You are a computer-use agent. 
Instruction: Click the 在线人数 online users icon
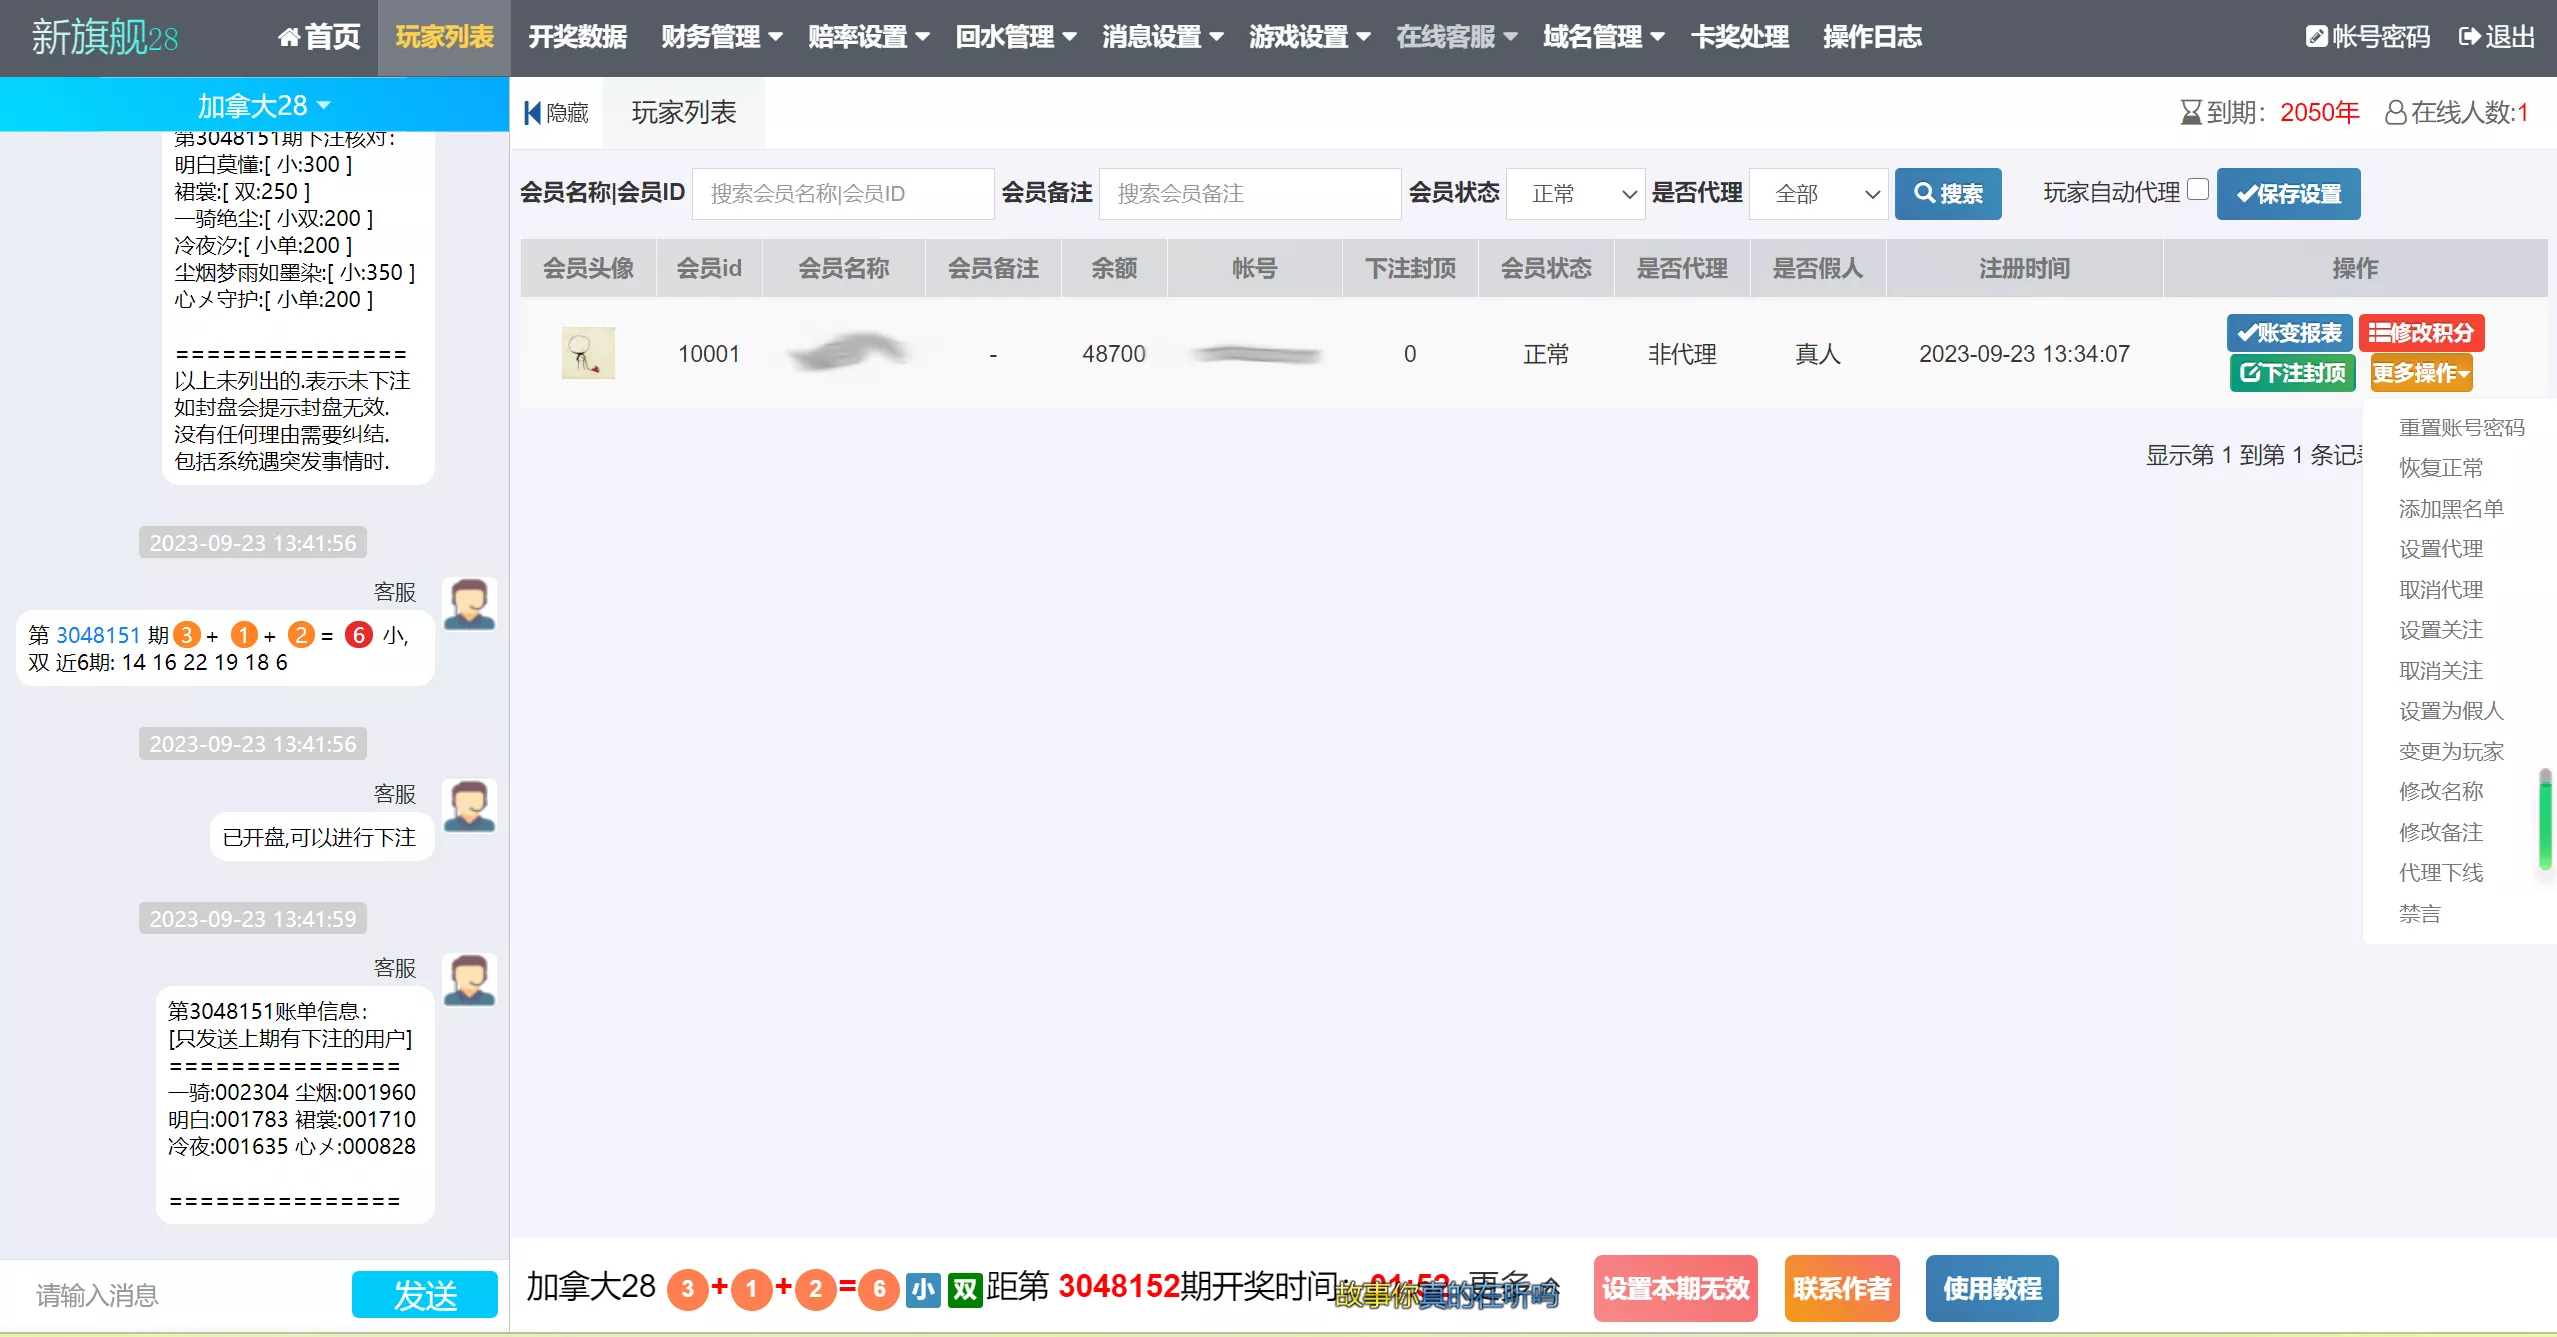click(x=2395, y=112)
